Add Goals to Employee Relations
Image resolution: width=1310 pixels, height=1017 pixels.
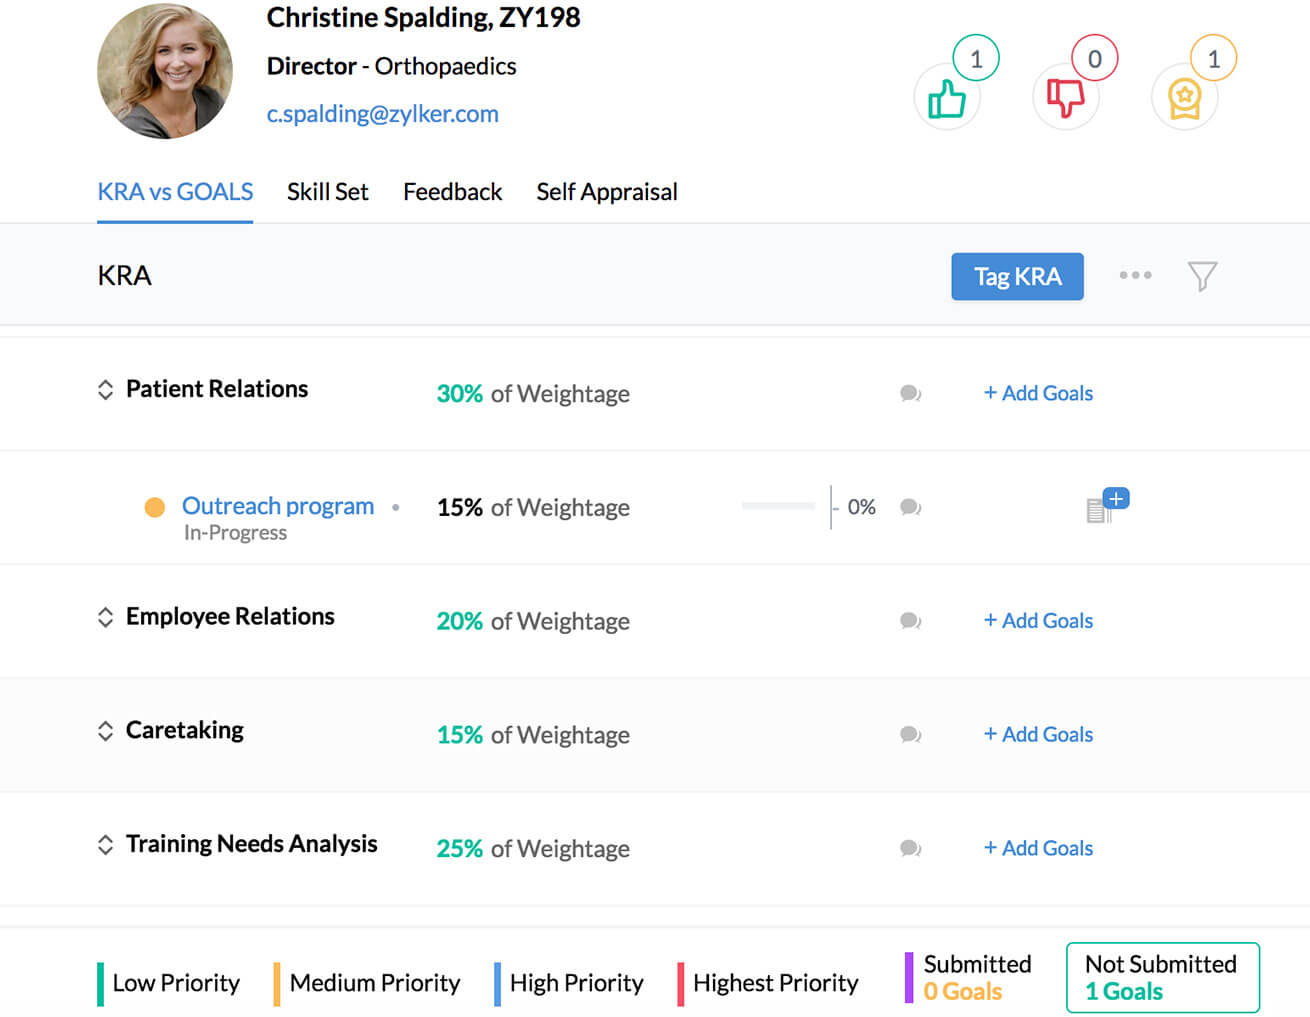tap(1038, 621)
